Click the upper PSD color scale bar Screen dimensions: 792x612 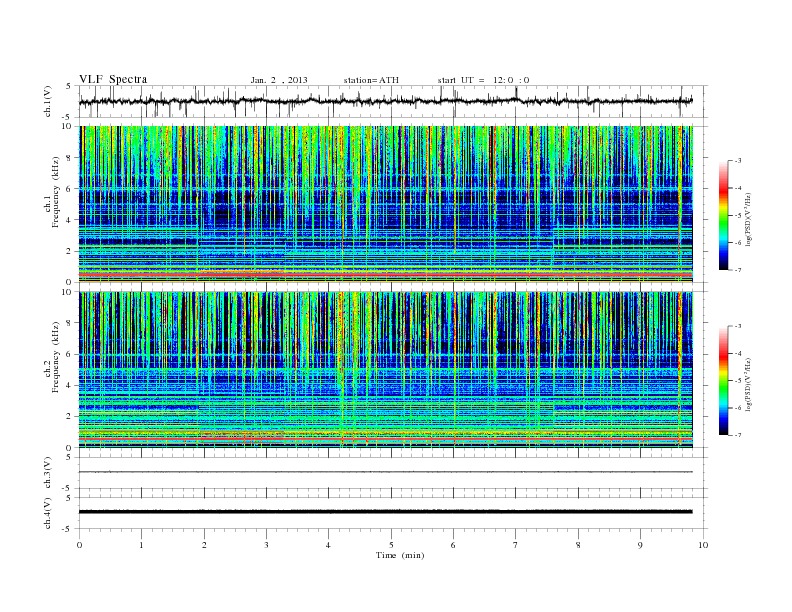[x=724, y=216]
